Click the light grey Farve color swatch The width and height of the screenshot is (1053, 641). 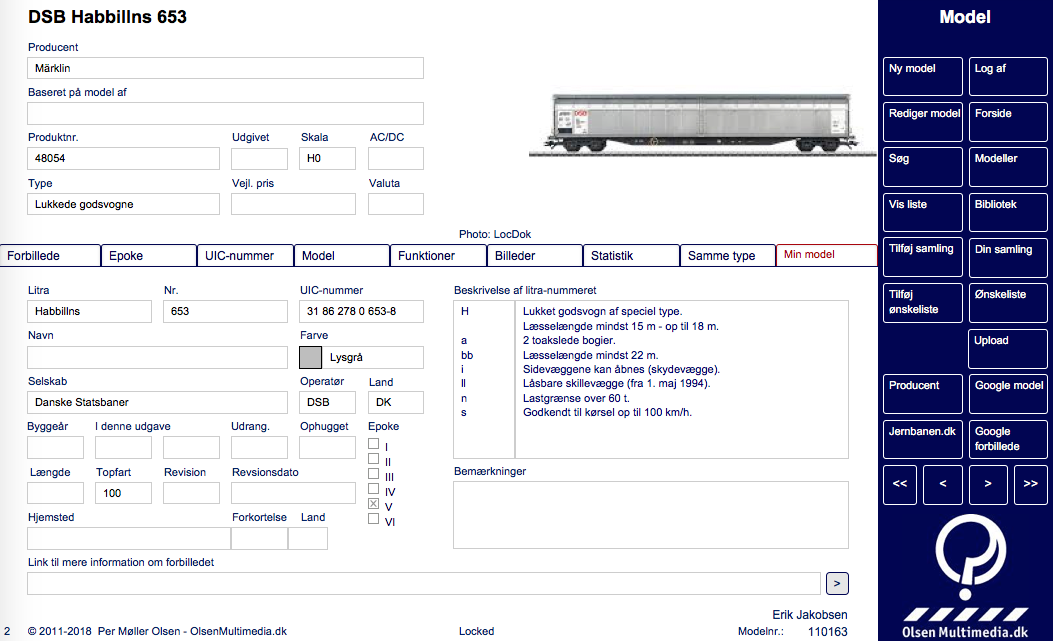click(x=310, y=357)
